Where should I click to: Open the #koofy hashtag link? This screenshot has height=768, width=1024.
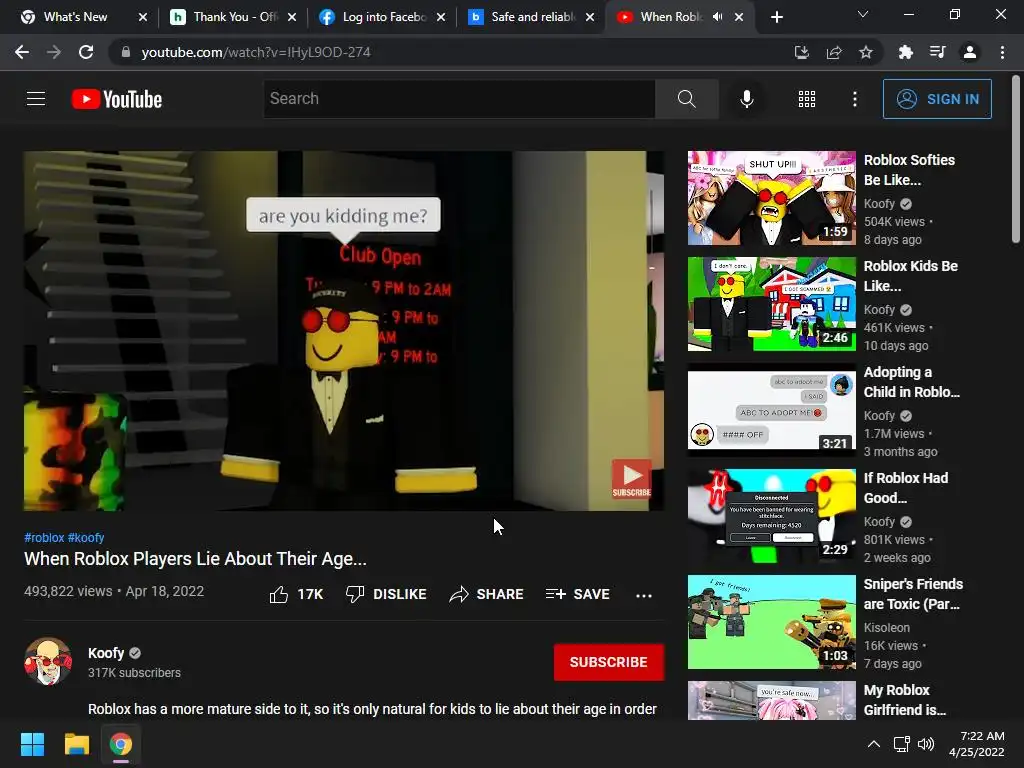[86, 537]
